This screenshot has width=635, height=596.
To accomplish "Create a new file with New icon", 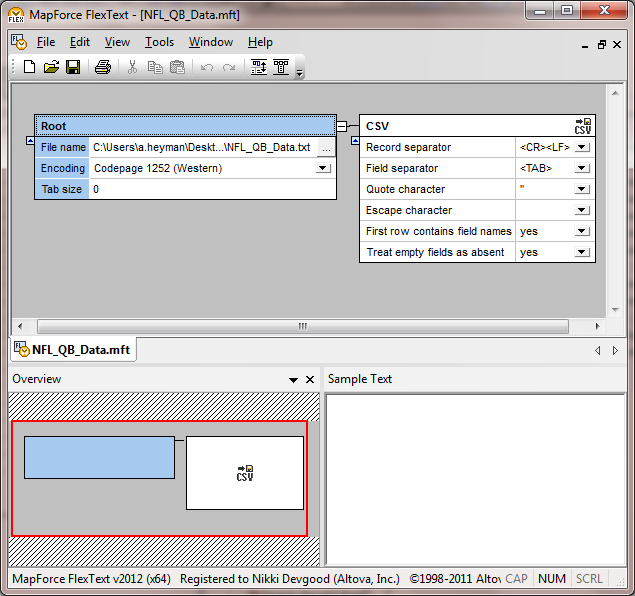I will 29,67.
